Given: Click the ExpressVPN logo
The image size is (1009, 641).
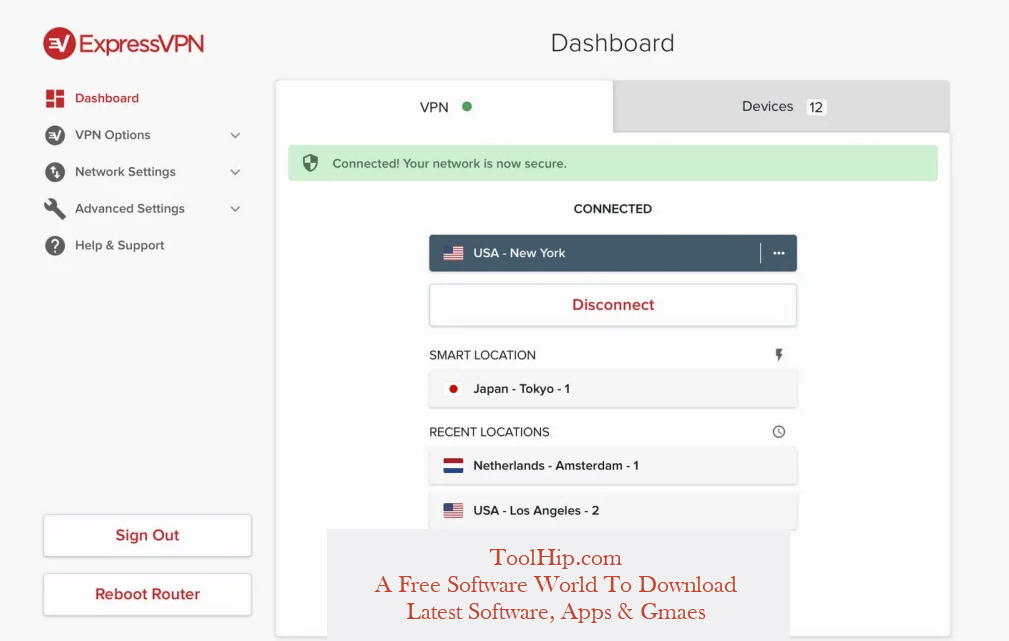Looking at the screenshot, I should 124,44.
